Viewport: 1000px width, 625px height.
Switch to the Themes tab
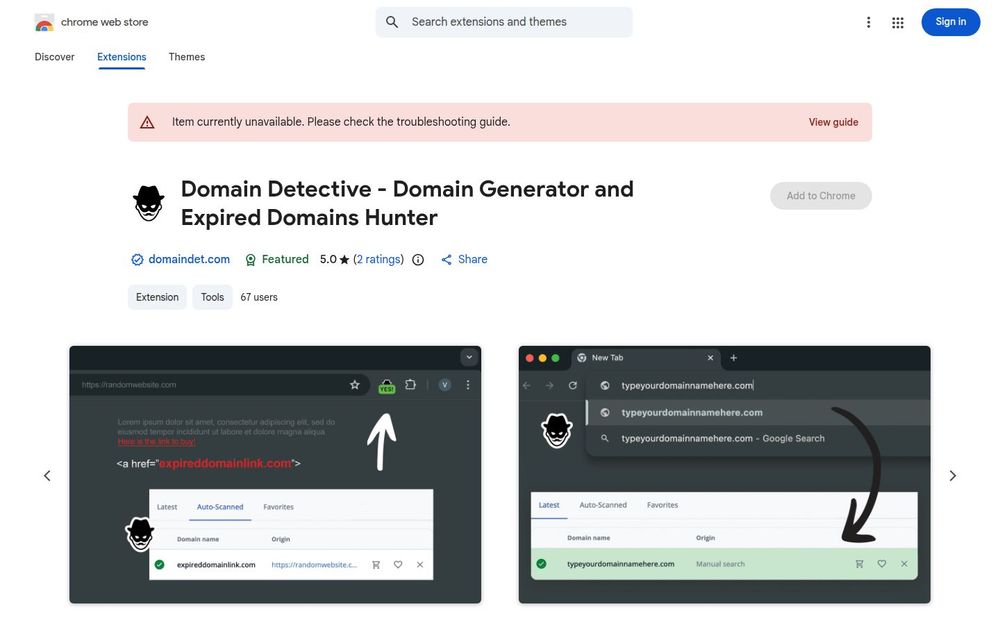coord(187,57)
